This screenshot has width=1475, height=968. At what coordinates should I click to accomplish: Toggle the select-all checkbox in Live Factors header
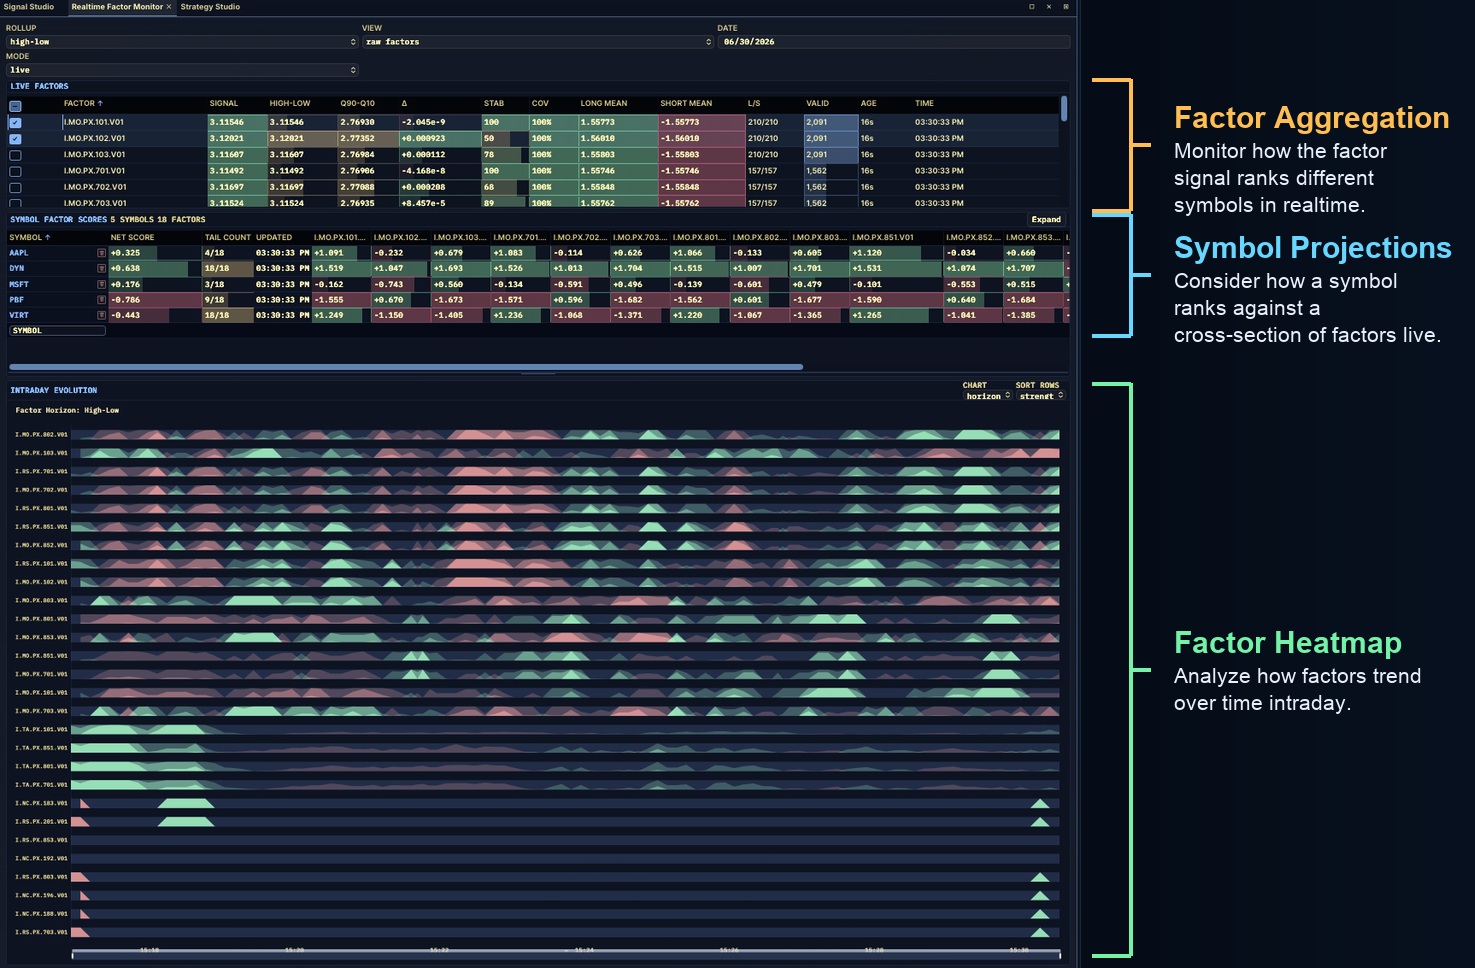15,106
